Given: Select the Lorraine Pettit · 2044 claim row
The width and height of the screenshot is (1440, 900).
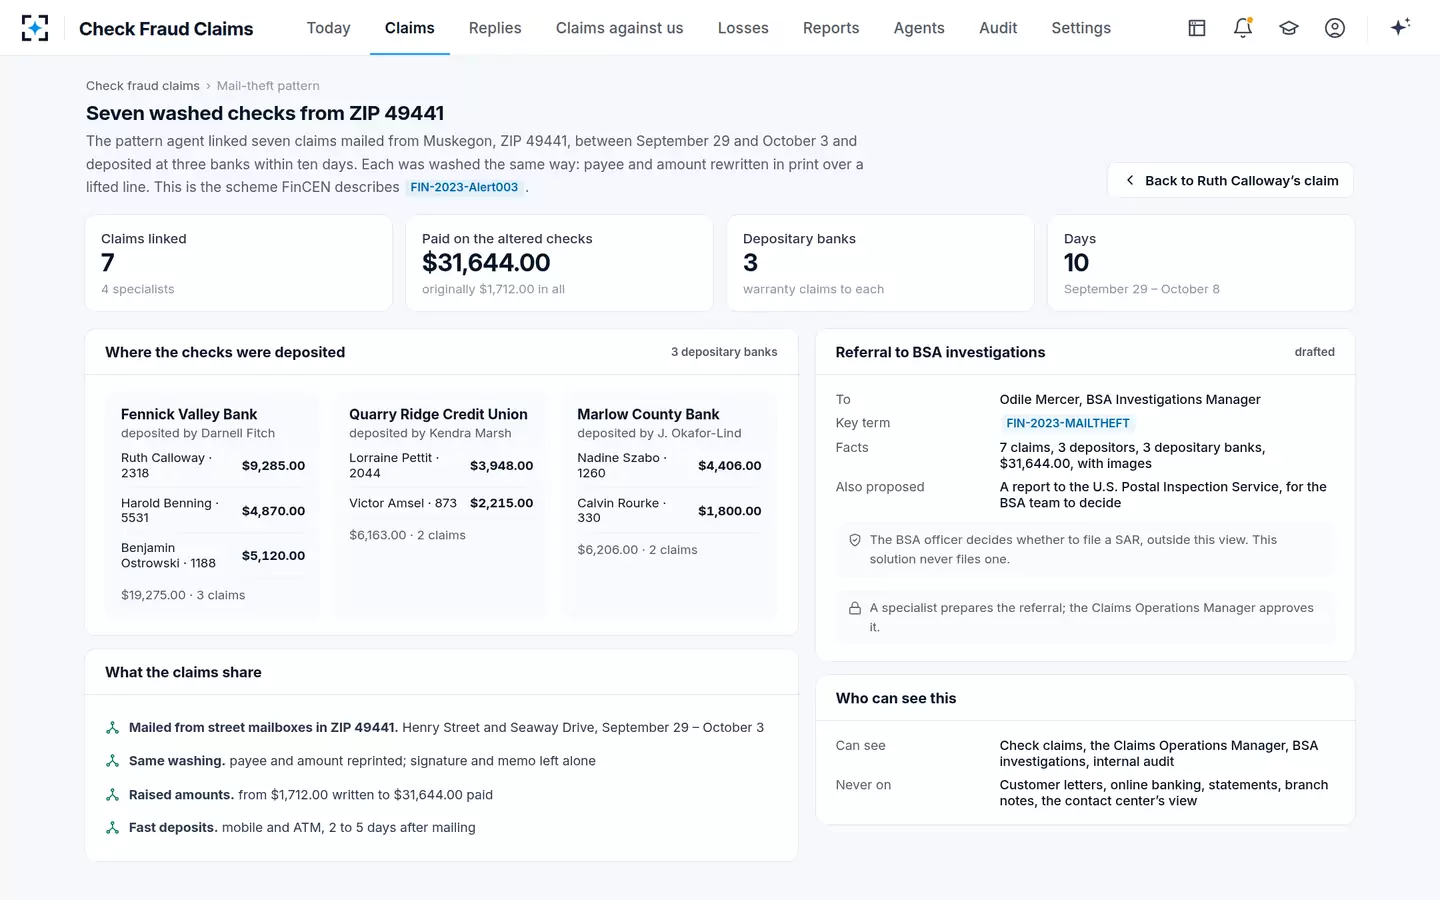Looking at the screenshot, I should (x=441, y=466).
